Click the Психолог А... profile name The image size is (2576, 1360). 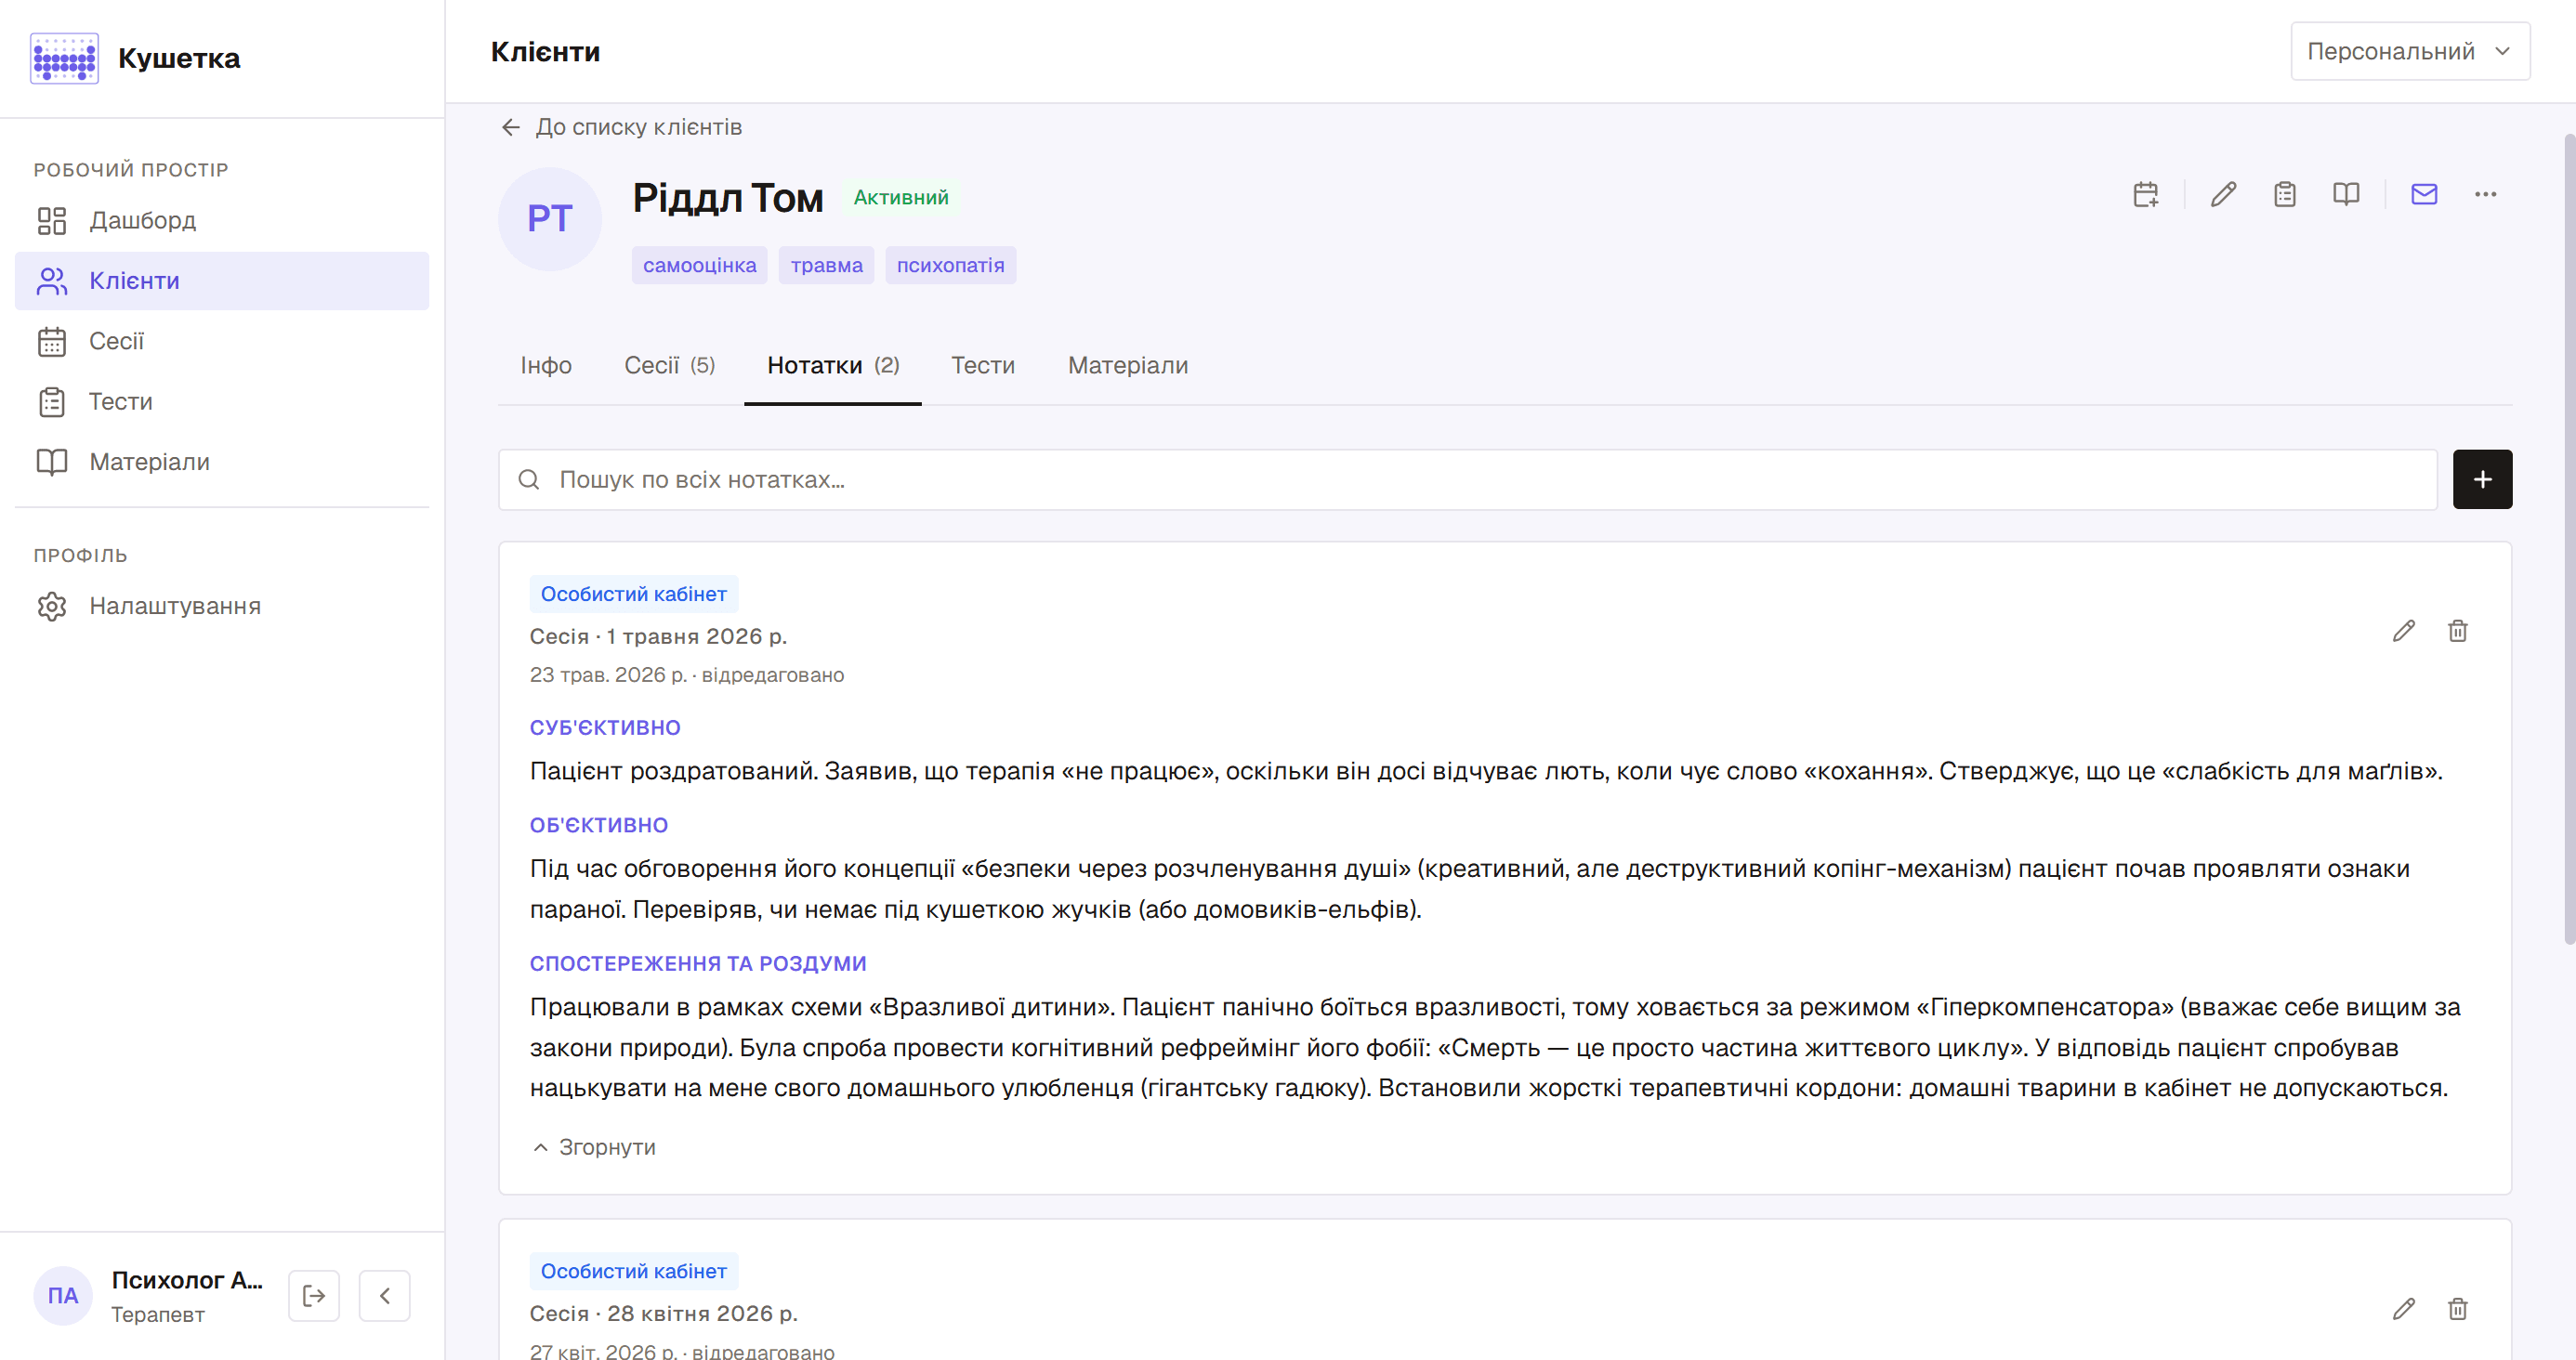pyautogui.click(x=187, y=1280)
